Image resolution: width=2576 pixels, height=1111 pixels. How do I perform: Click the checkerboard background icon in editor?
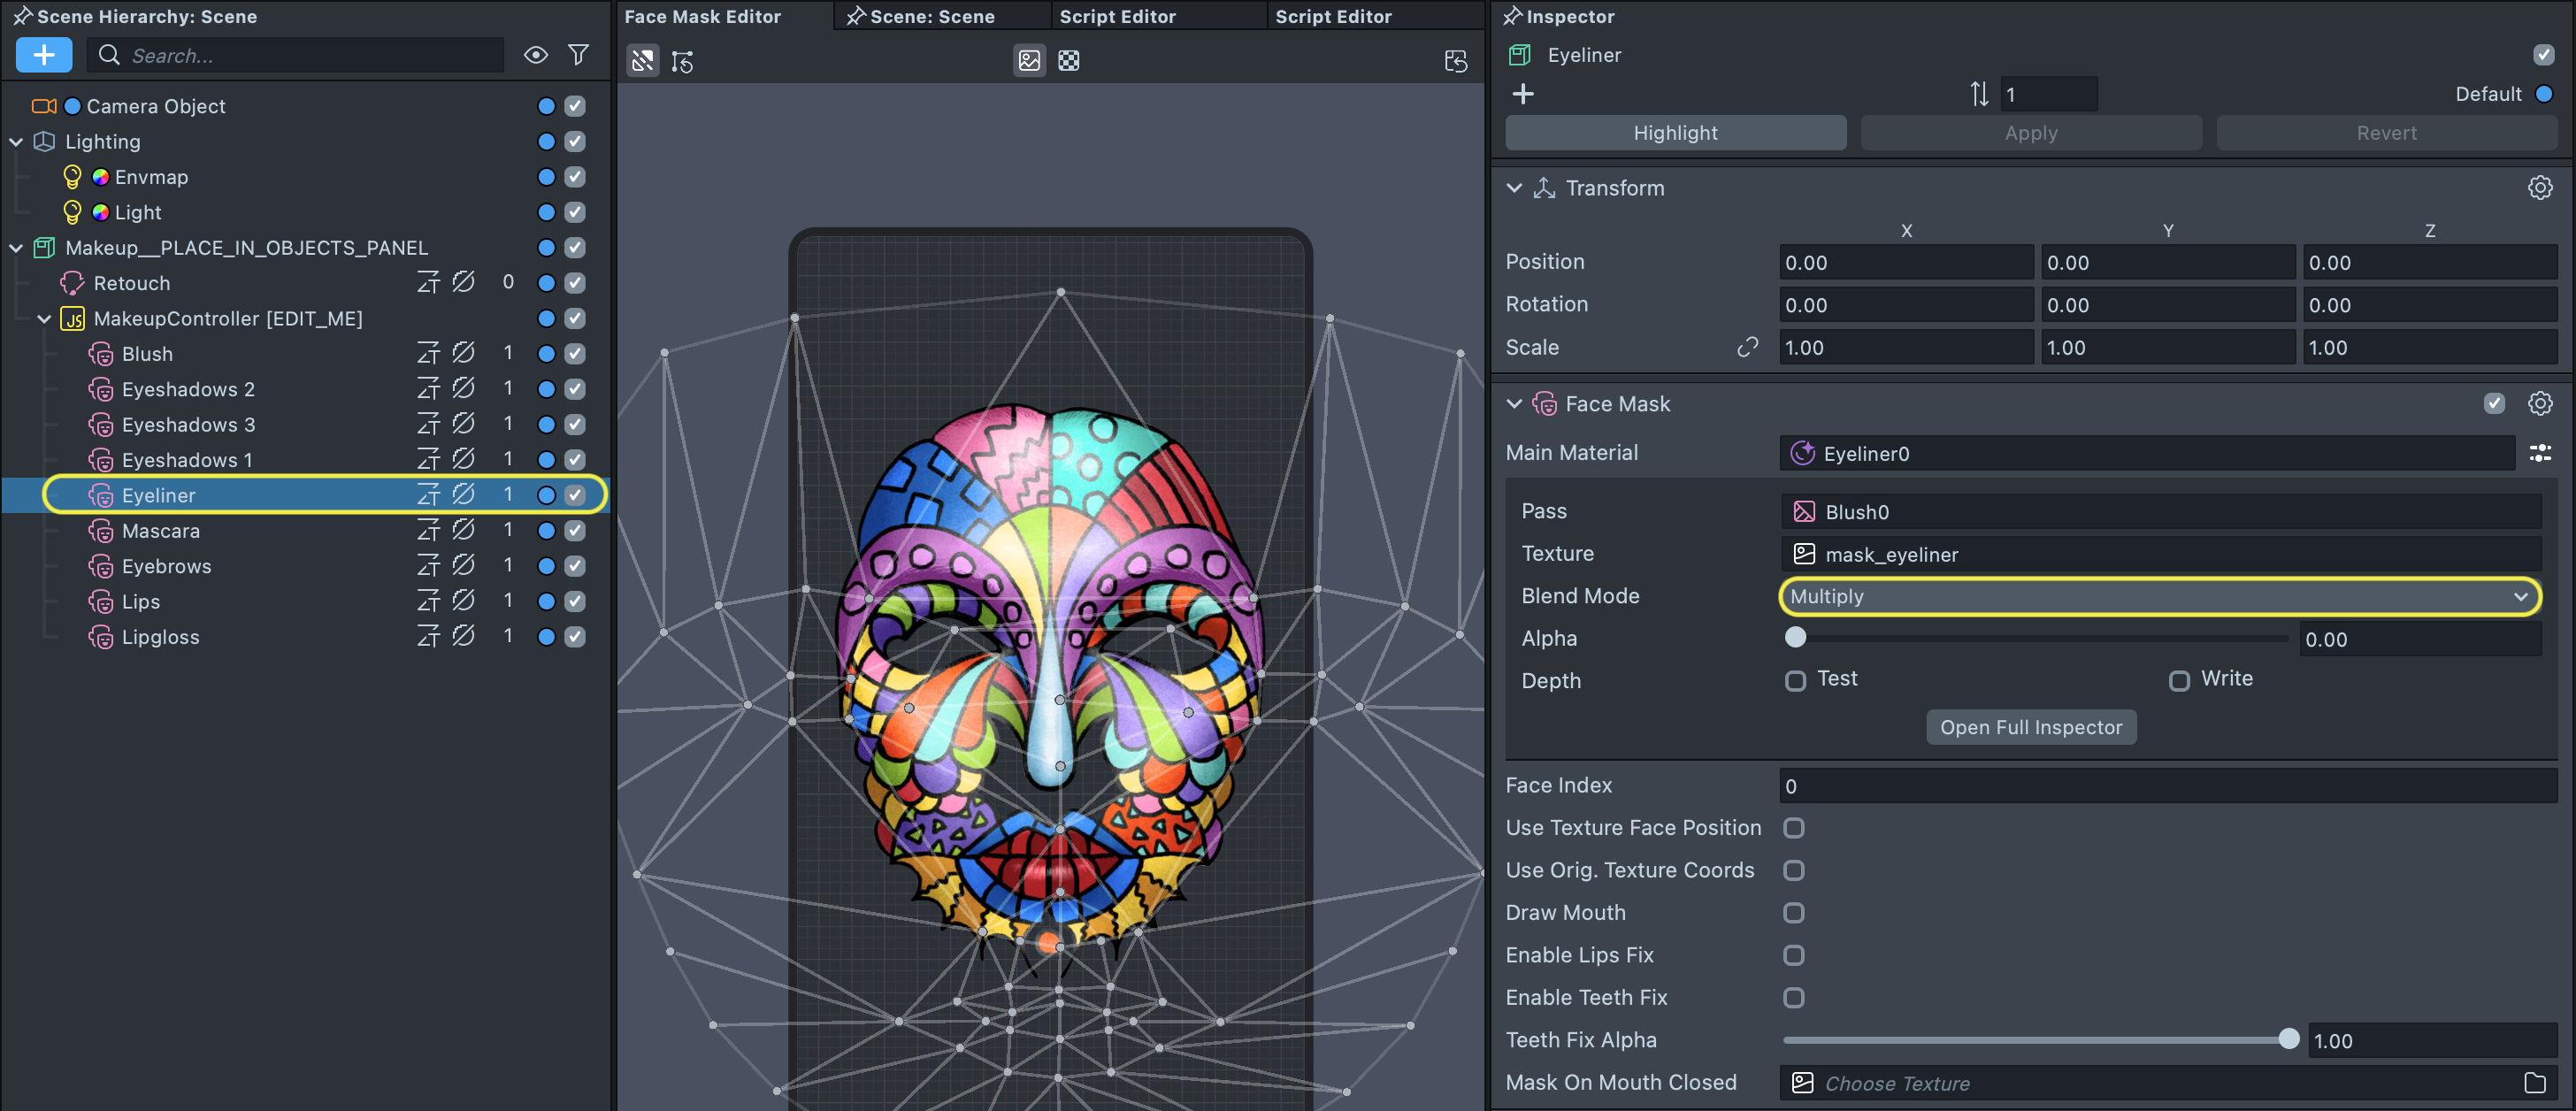(1069, 61)
